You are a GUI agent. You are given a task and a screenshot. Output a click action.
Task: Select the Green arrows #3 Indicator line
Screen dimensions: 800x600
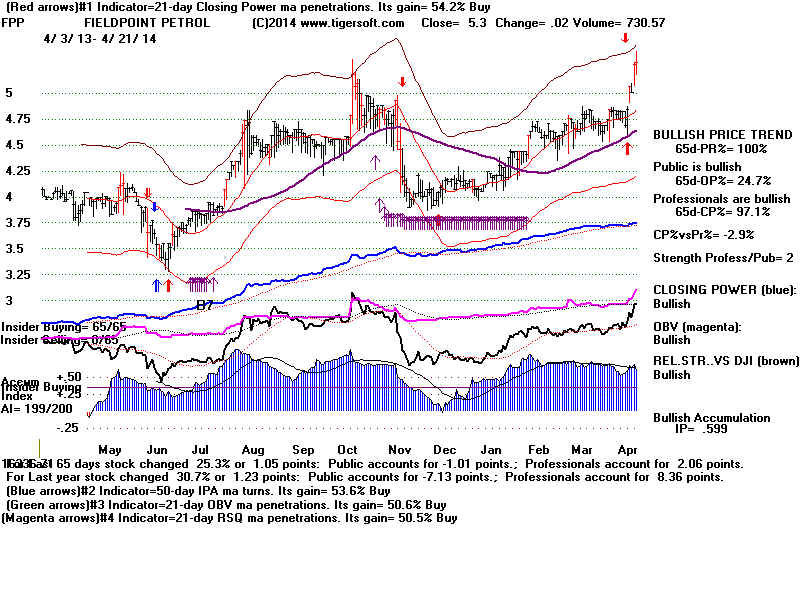(x=226, y=505)
